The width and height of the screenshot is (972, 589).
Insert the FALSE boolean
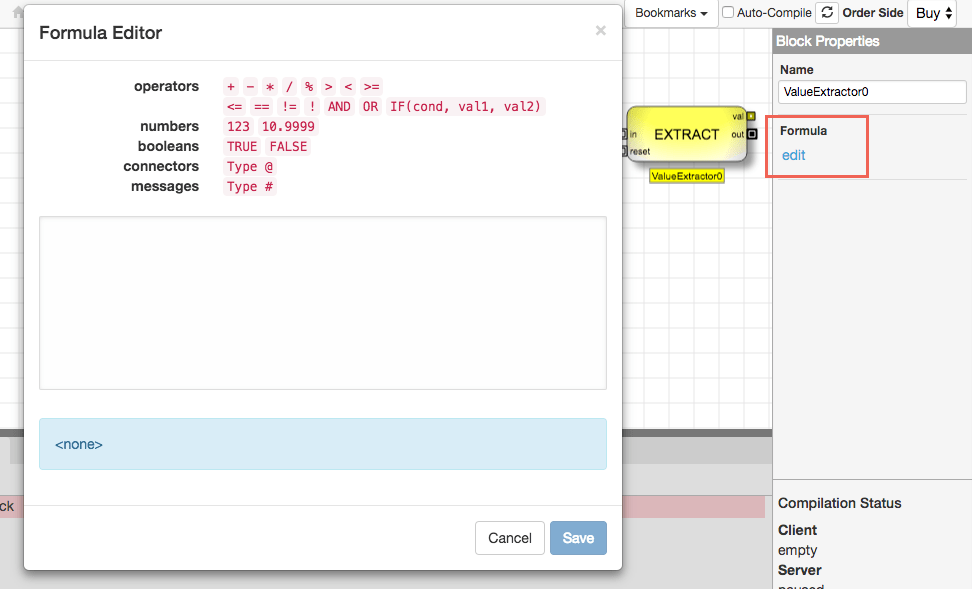click(x=288, y=146)
